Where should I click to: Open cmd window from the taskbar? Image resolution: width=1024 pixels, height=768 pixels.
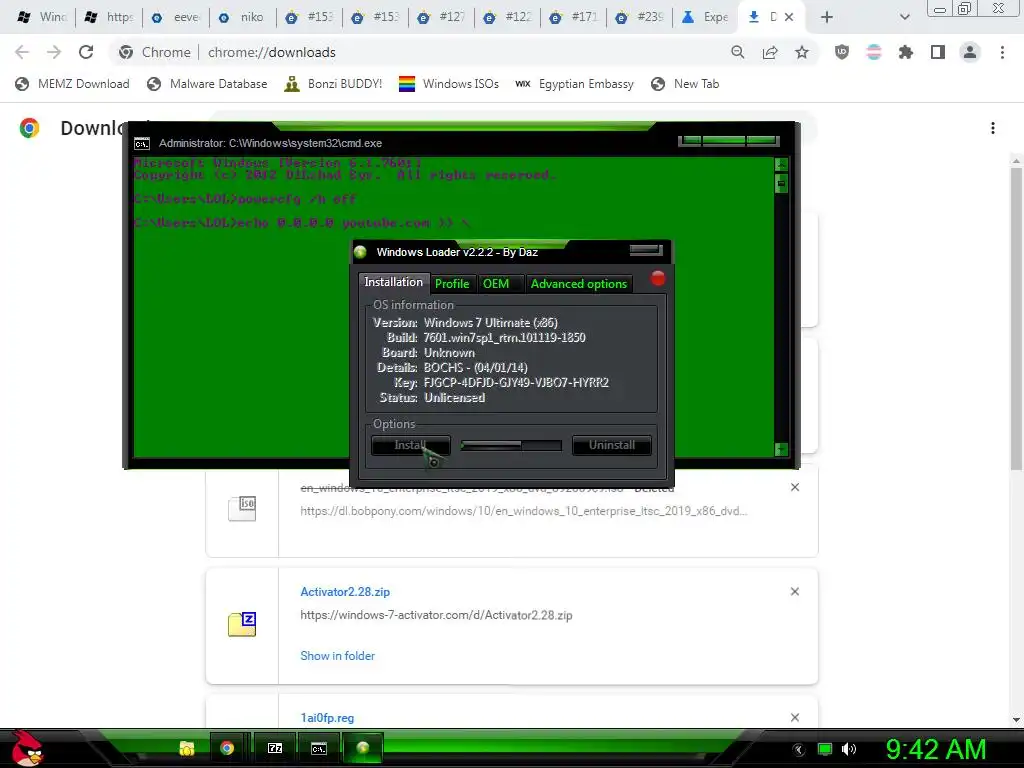coord(318,748)
